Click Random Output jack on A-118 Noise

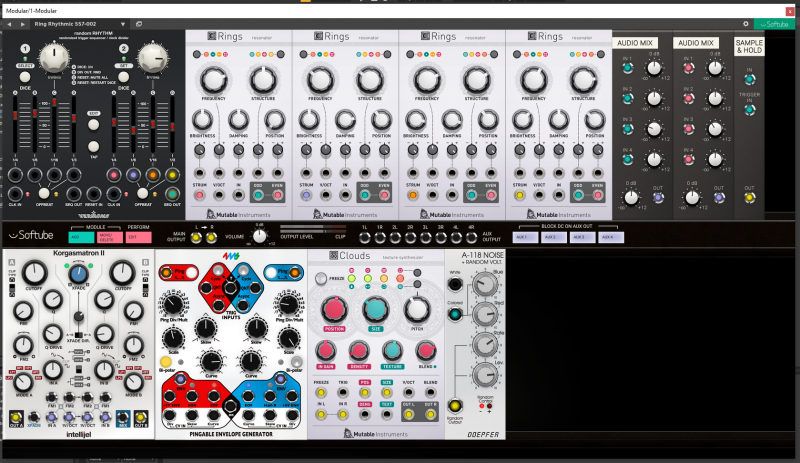[x=455, y=406]
